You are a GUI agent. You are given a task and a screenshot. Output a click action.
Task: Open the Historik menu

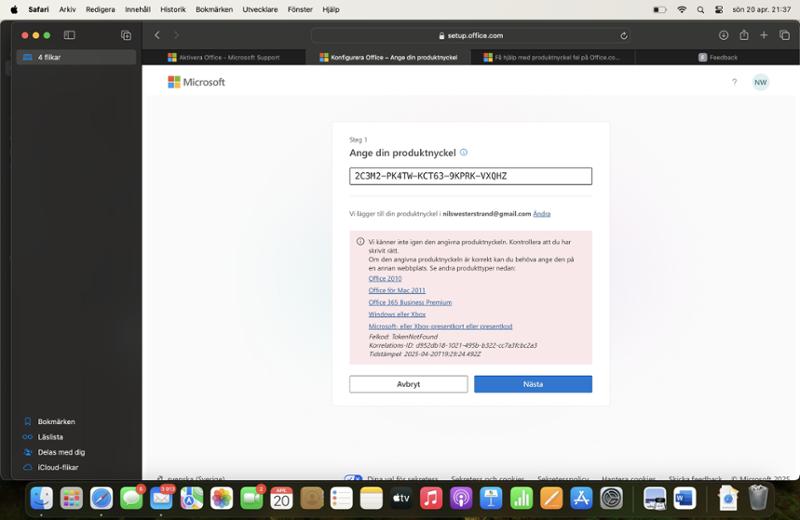pyautogui.click(x=173, y=9)
